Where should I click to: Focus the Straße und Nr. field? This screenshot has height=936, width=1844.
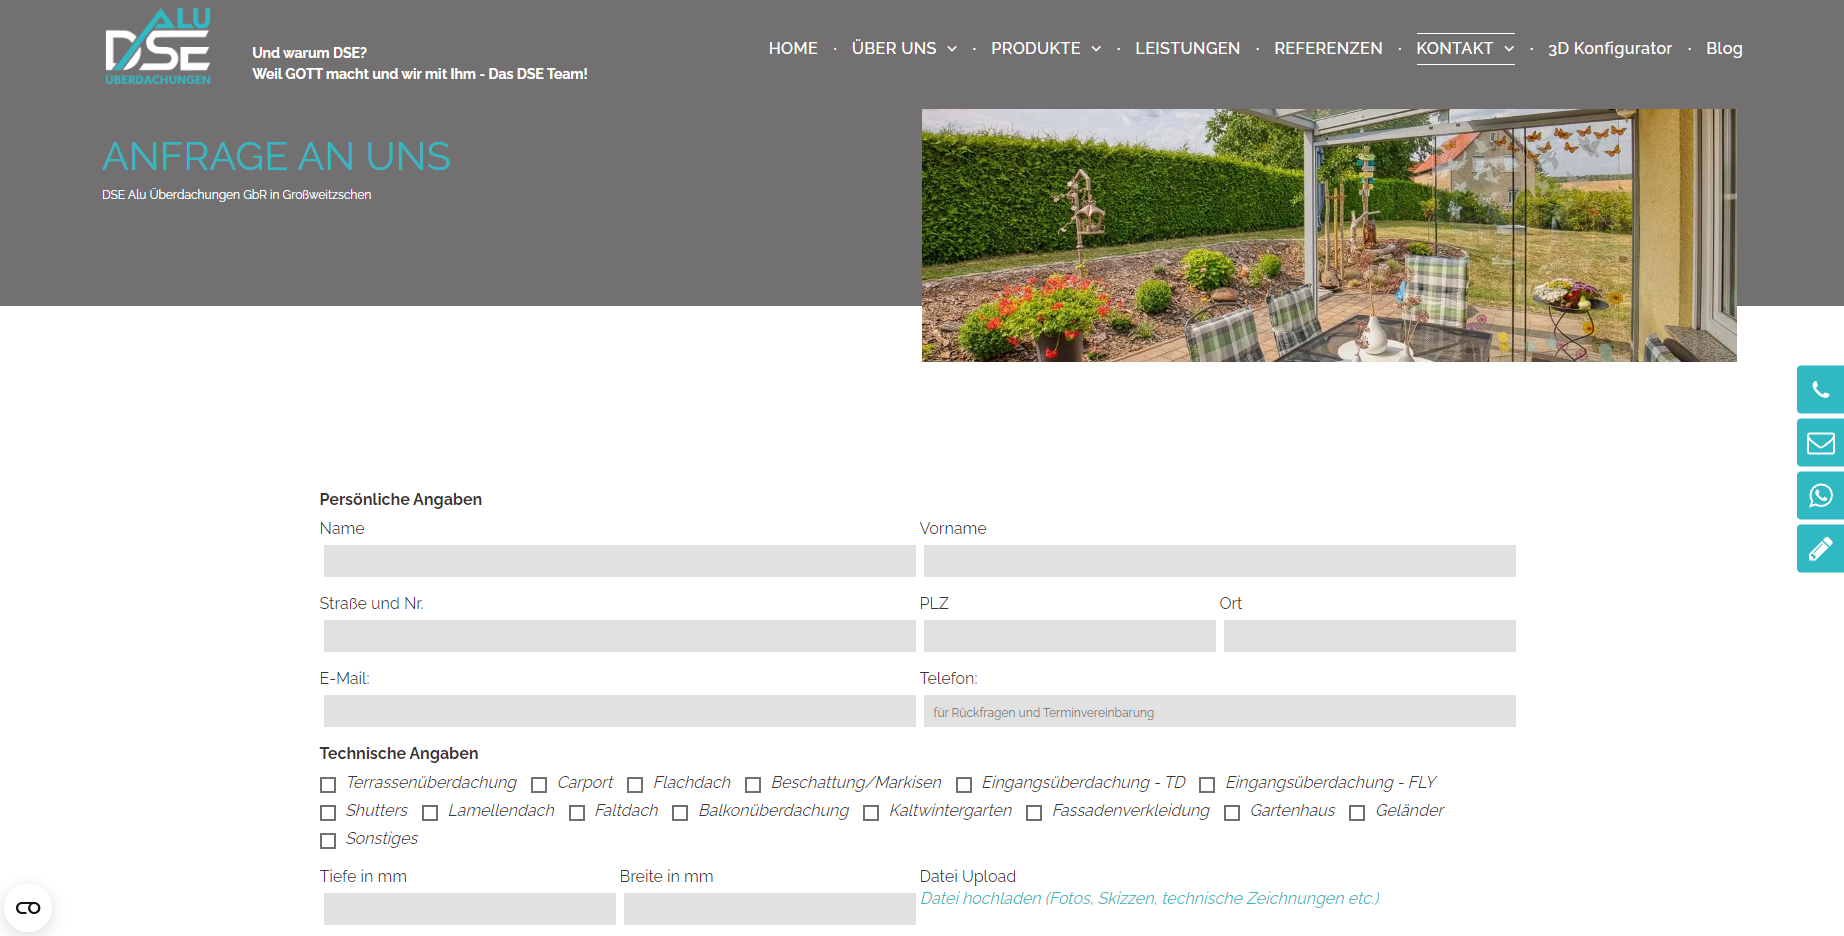[620, 636]
